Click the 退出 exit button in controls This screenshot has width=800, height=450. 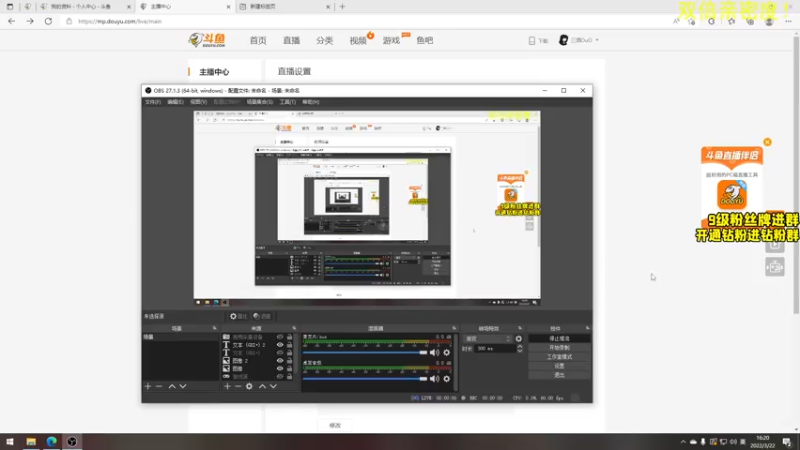[559, 375]
